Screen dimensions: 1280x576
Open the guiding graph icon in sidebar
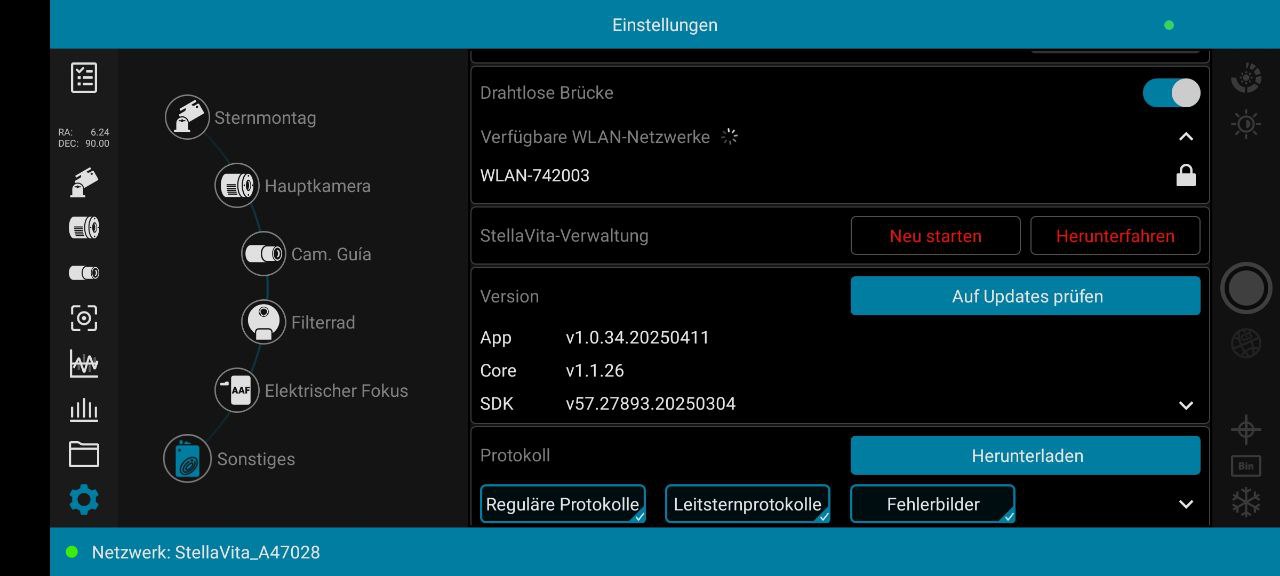(84, 363)
